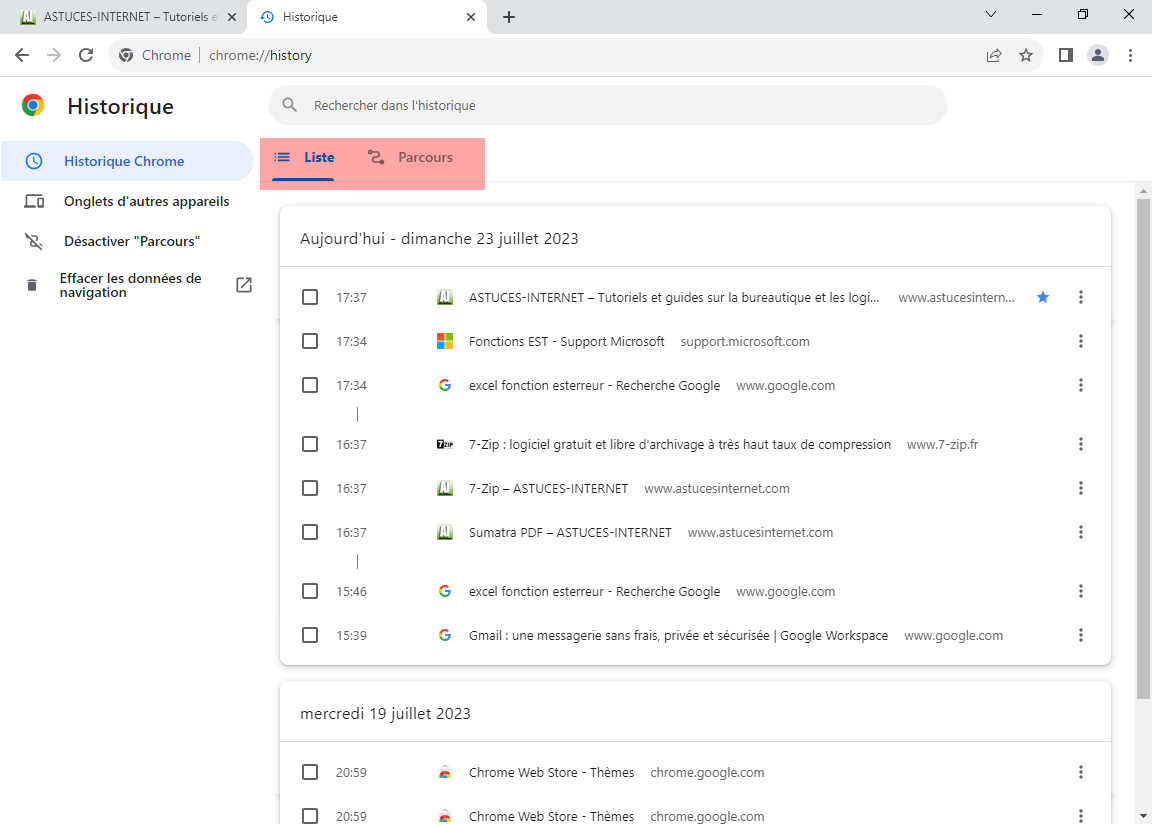Check the 7-Zip logiciel gratuit entry box

(310, 444)
